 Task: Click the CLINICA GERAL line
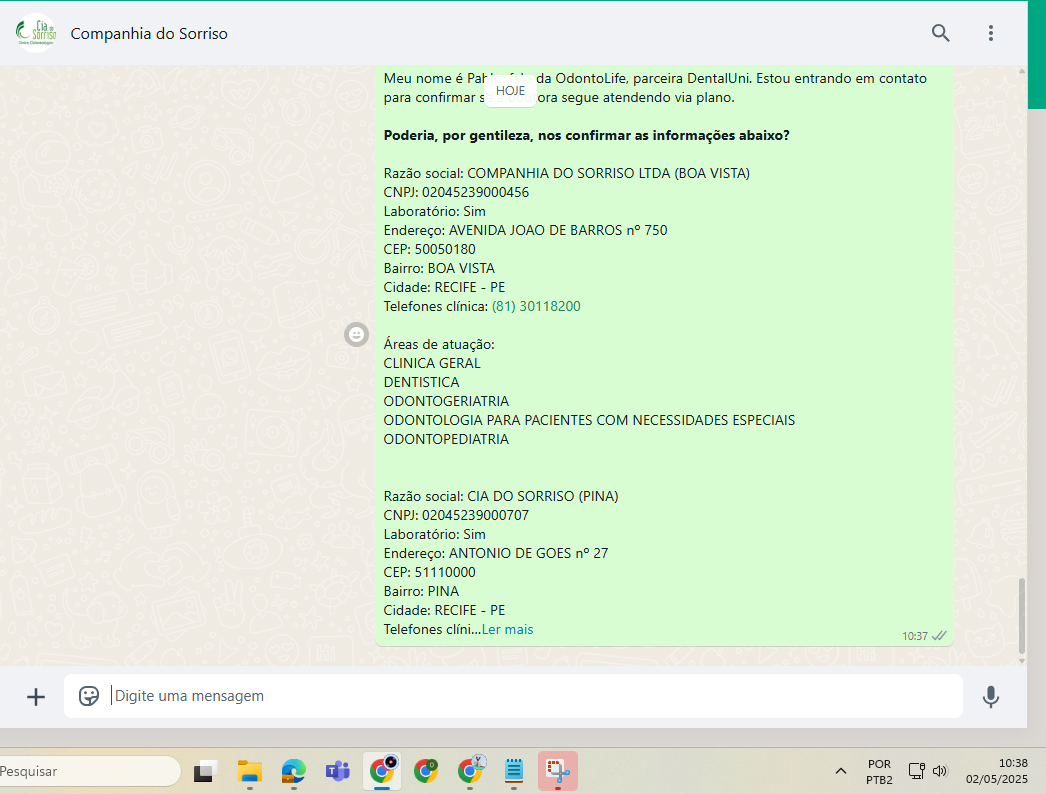tap(432, 363)
